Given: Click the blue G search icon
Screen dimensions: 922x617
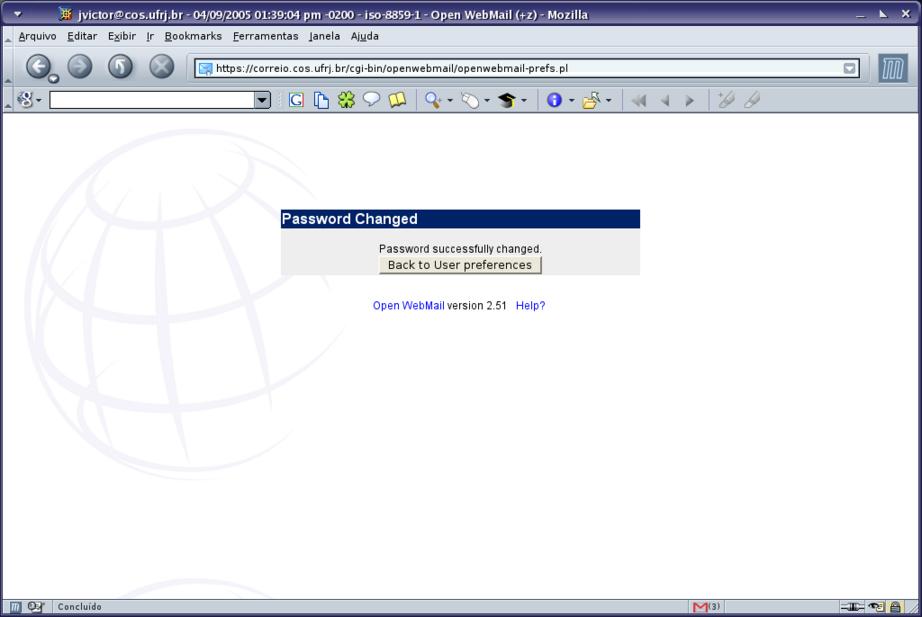Looking at the screenshot, I should point(297,101).
